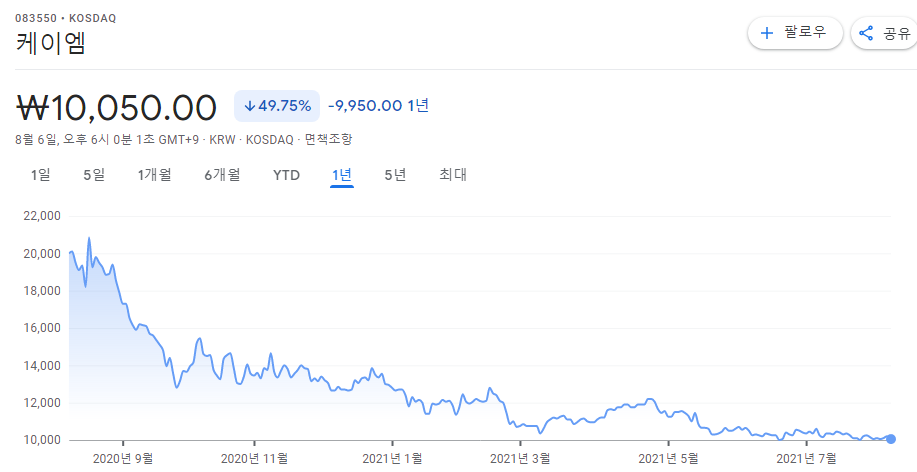Click the ↓49.75% change badge
Viewport: 917px width, 472px height.
coord(277,106)
